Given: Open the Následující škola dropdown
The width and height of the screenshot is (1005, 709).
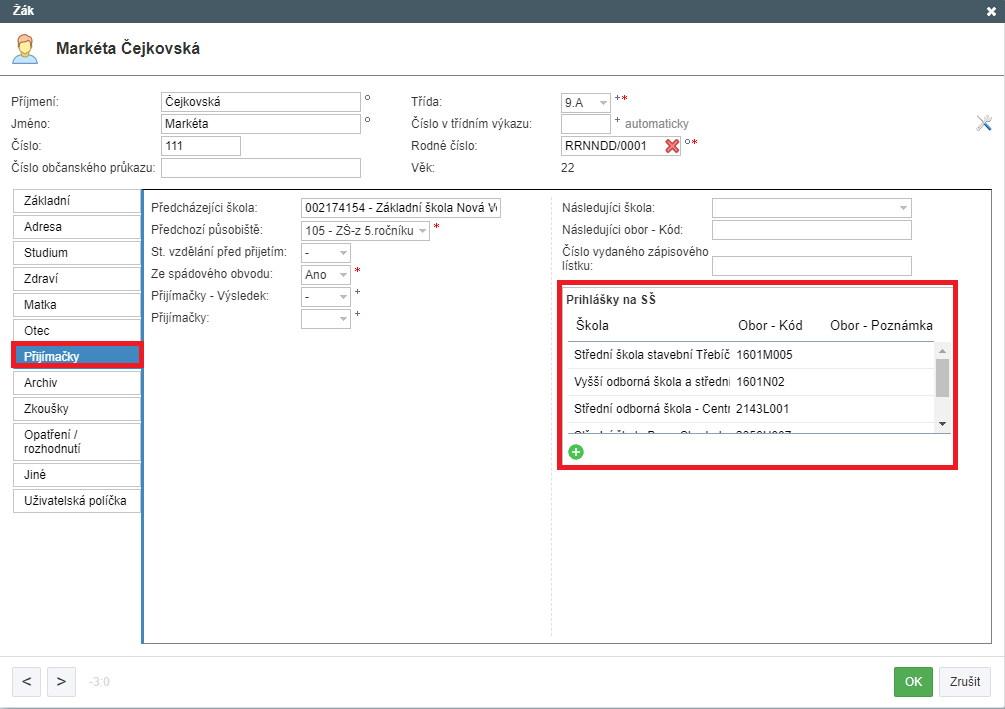Looking at the screenshot, I should (811, 208).
